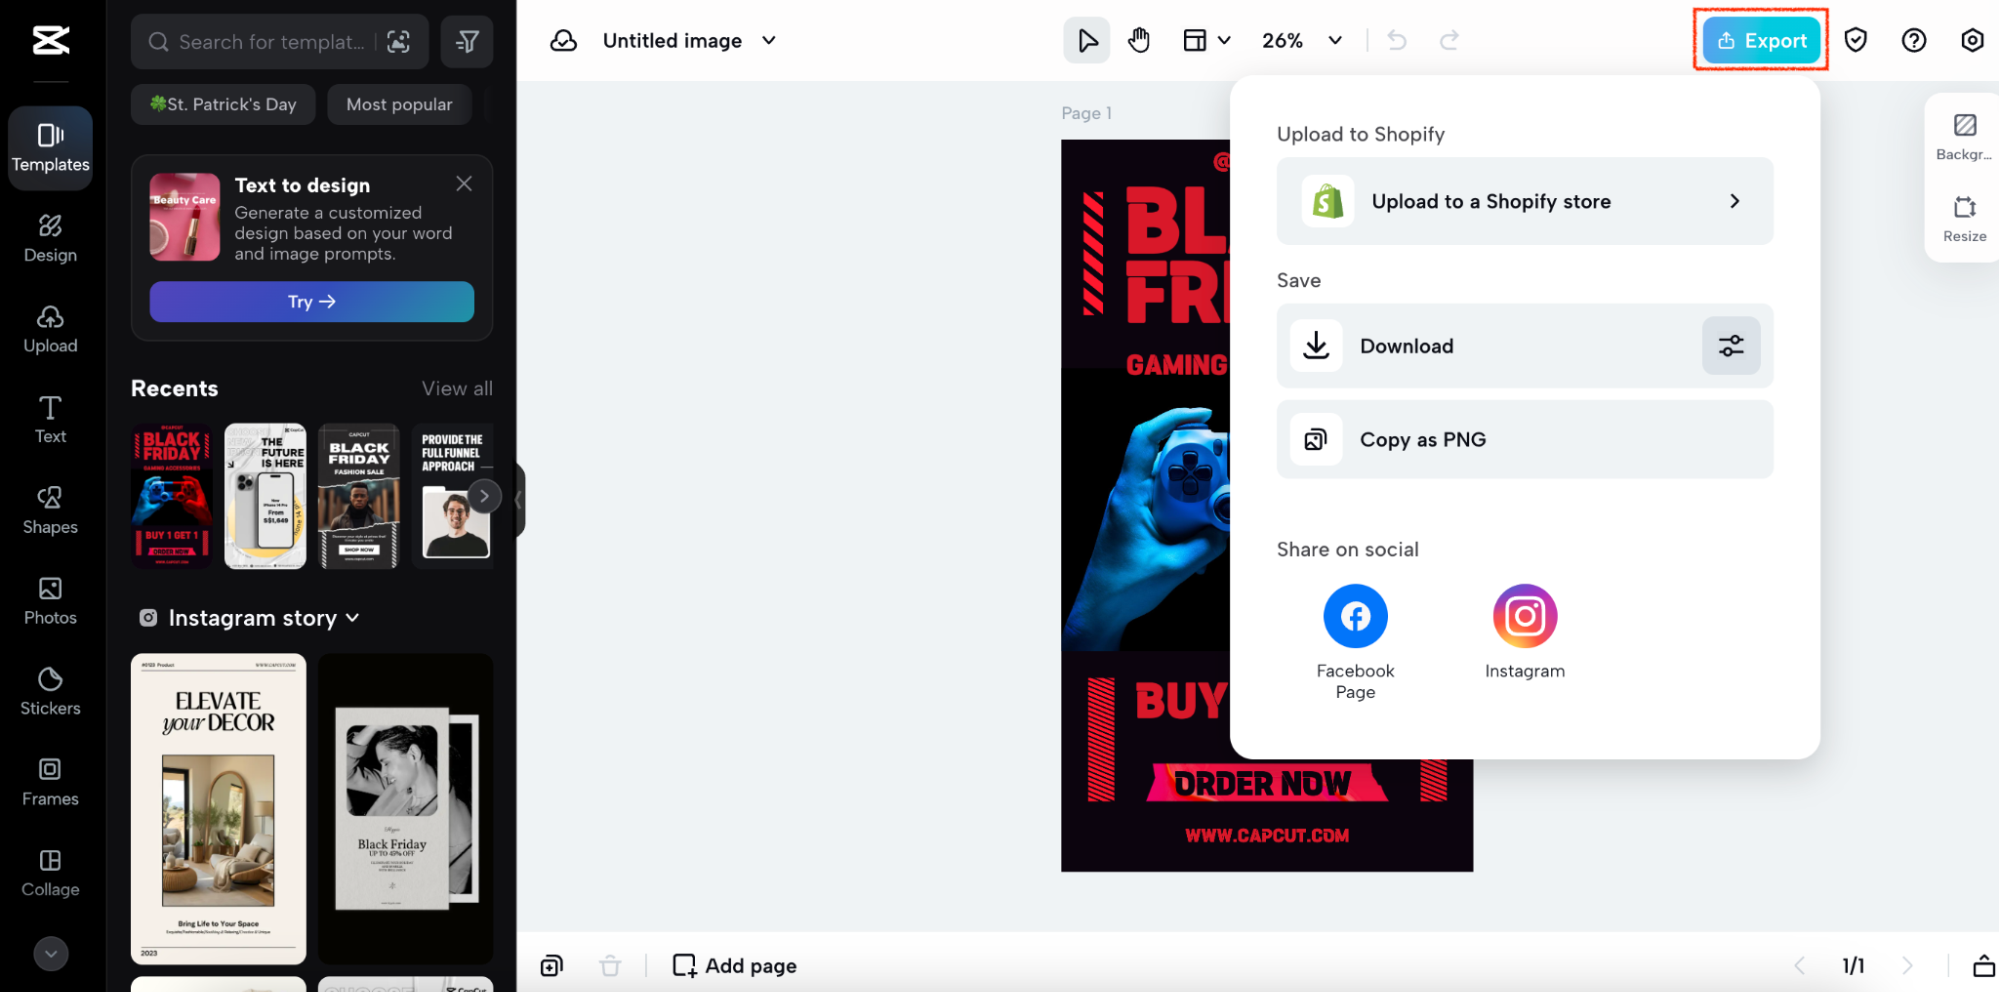Select the Most popular category chip
The width and height of the screenshot is (1999, 992).
pos(399,104)
